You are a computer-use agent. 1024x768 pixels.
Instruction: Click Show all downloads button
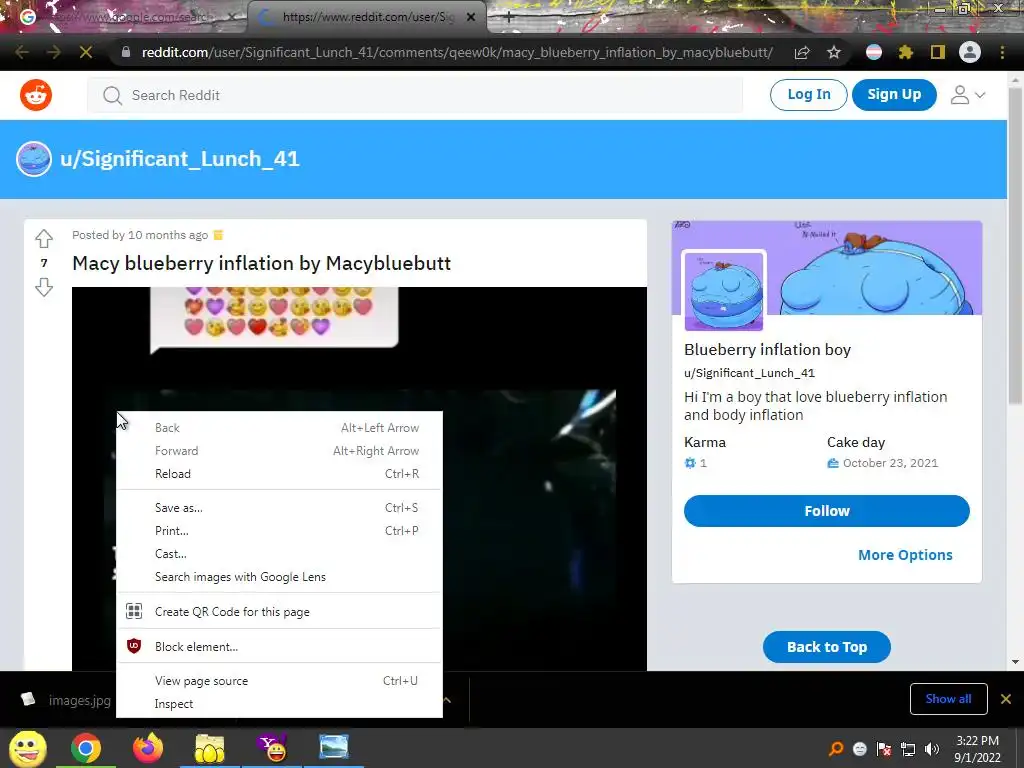pyautogui.click(x=948, y=699)
